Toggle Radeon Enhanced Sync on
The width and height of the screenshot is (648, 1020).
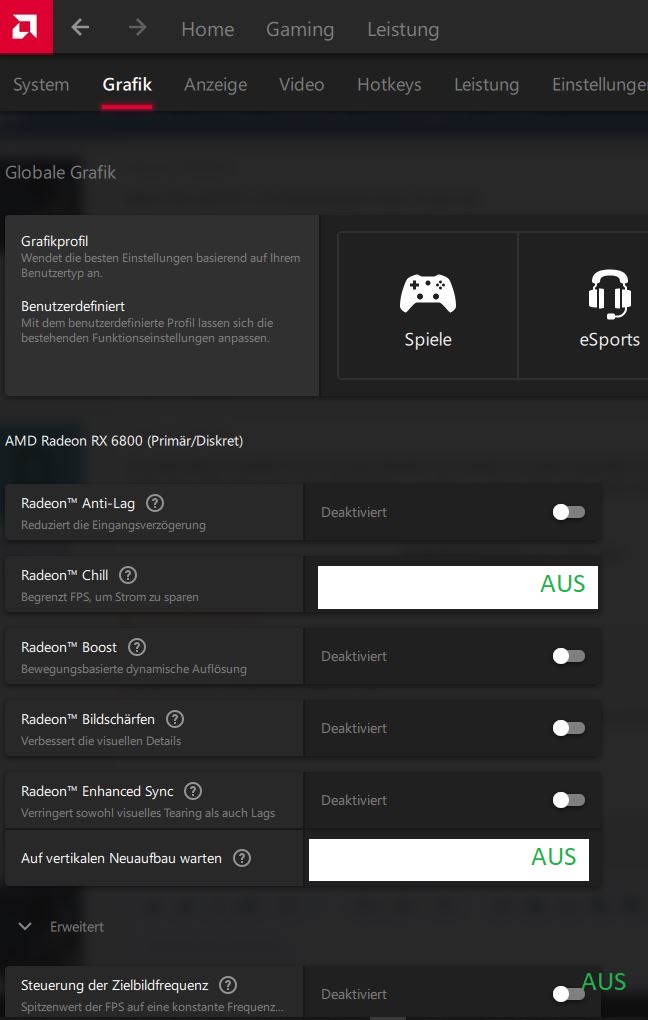coord(568,800)
